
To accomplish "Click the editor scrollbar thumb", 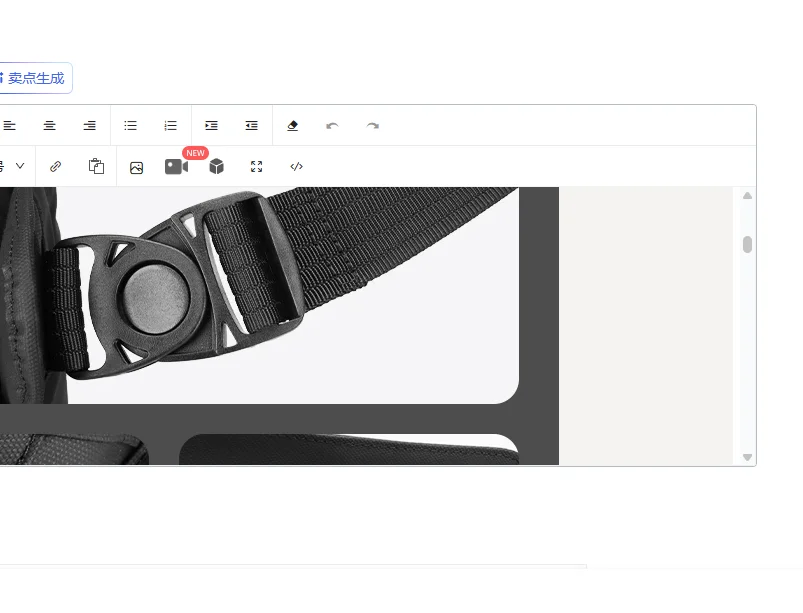I will 747,244.
